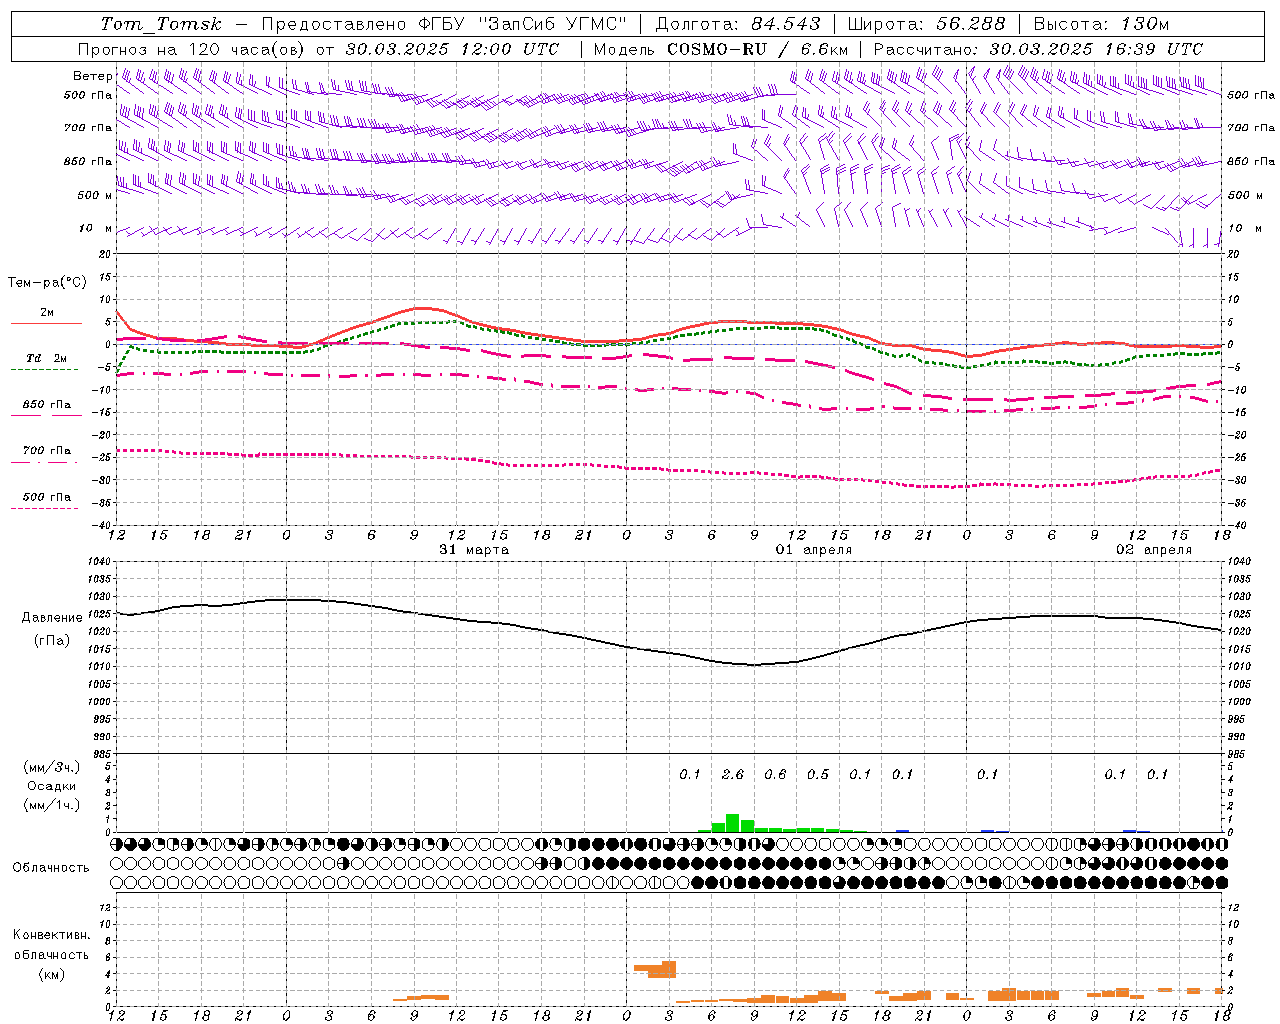Click the 'Конвективн.' convective cloud label
1280x1024 pixels.
[x=51, y=935]
